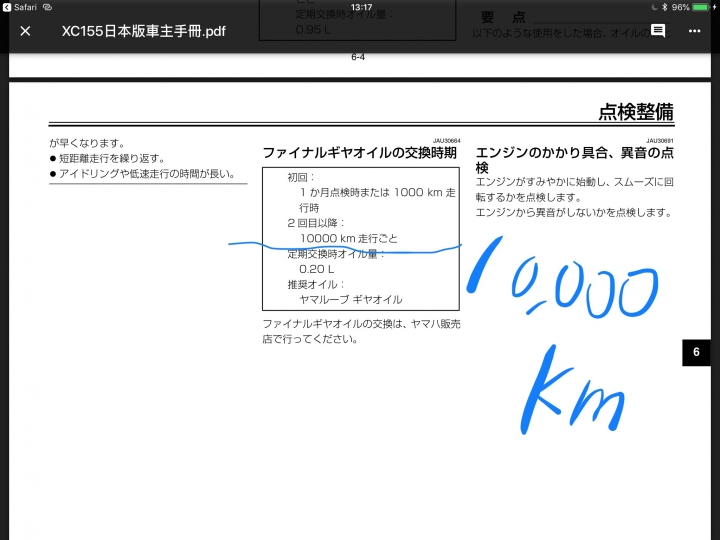Select the label 推奨オイル:
This screenshot has width=720, height=540.
click(316, 285)
